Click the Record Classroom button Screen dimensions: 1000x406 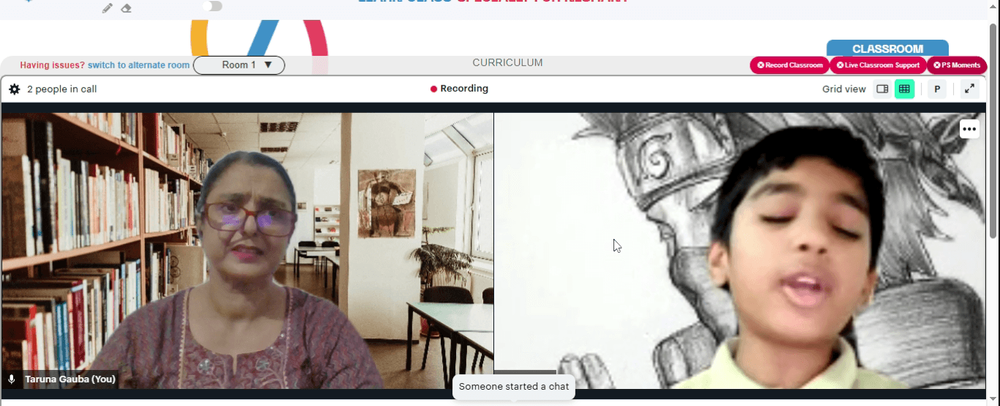click(790, 65)
